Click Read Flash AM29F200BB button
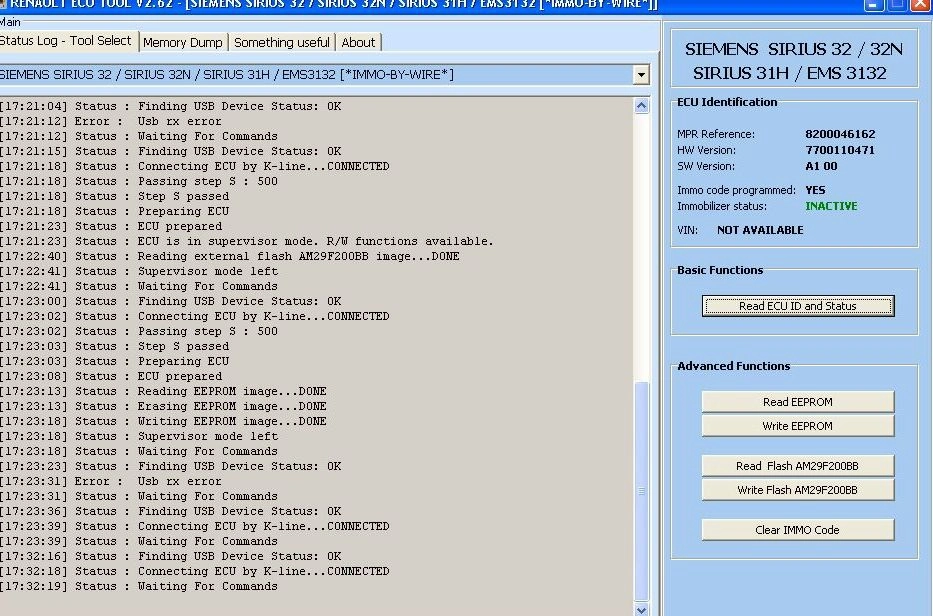The width and height of the screenshot is (933, 616). click(797, 466)
